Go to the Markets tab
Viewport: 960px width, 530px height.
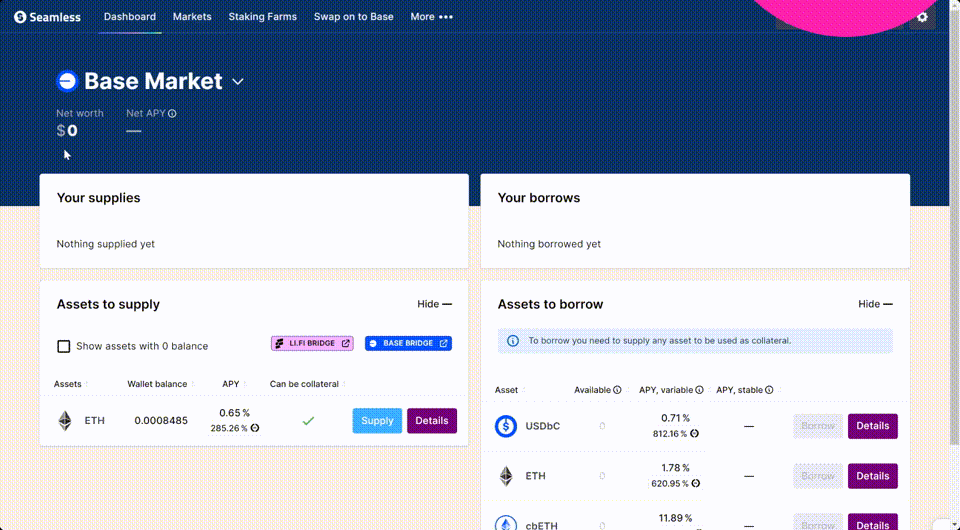(x=192, y=17)
